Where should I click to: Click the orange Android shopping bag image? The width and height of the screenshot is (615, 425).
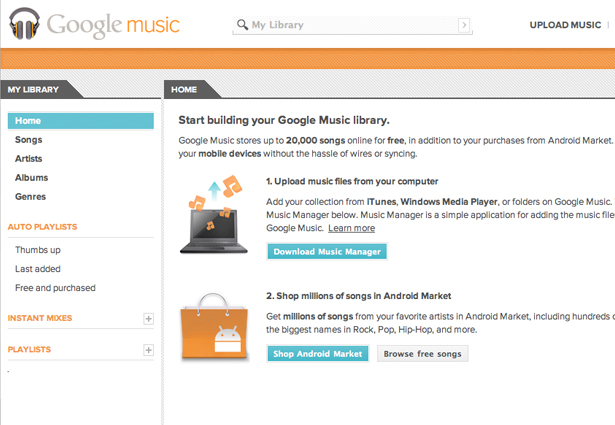pyautogui.click(x=215, y=327)
